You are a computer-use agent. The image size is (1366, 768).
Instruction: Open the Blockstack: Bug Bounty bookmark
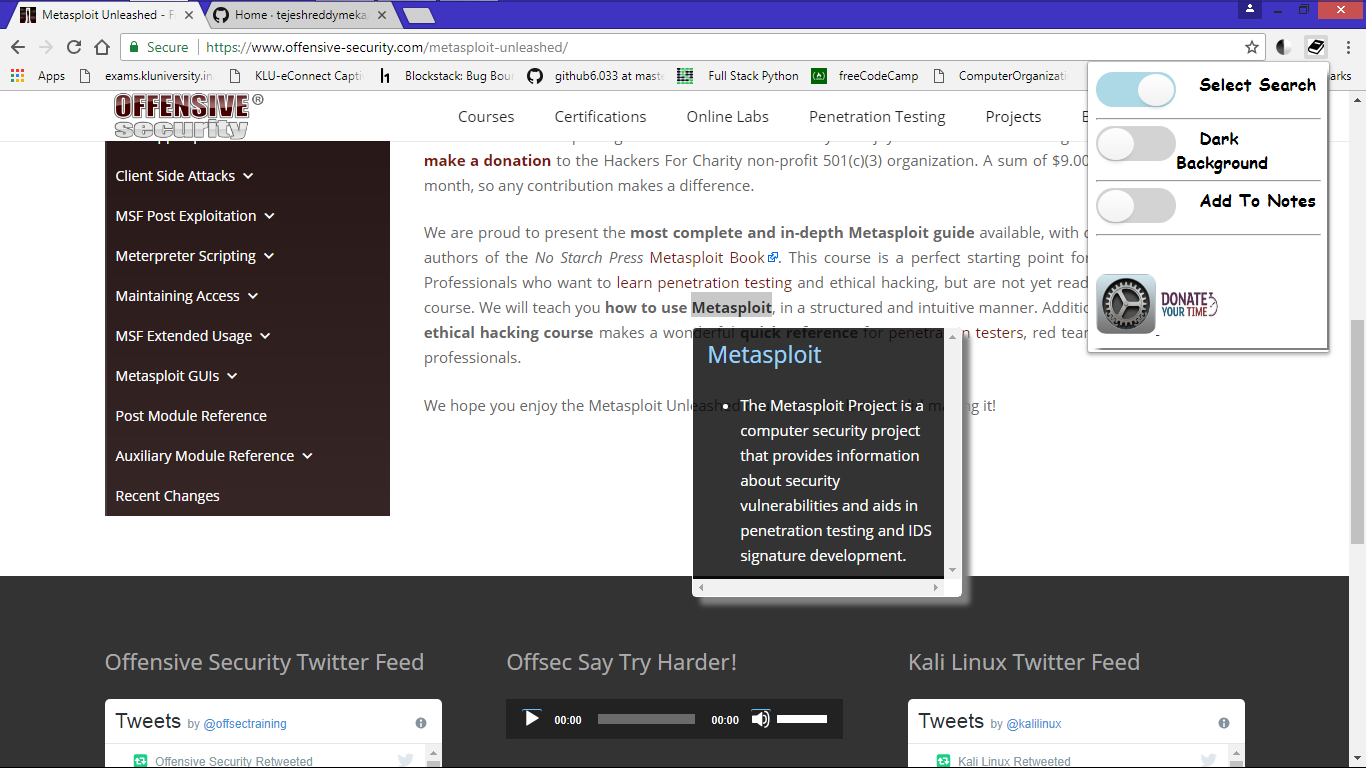445,76
